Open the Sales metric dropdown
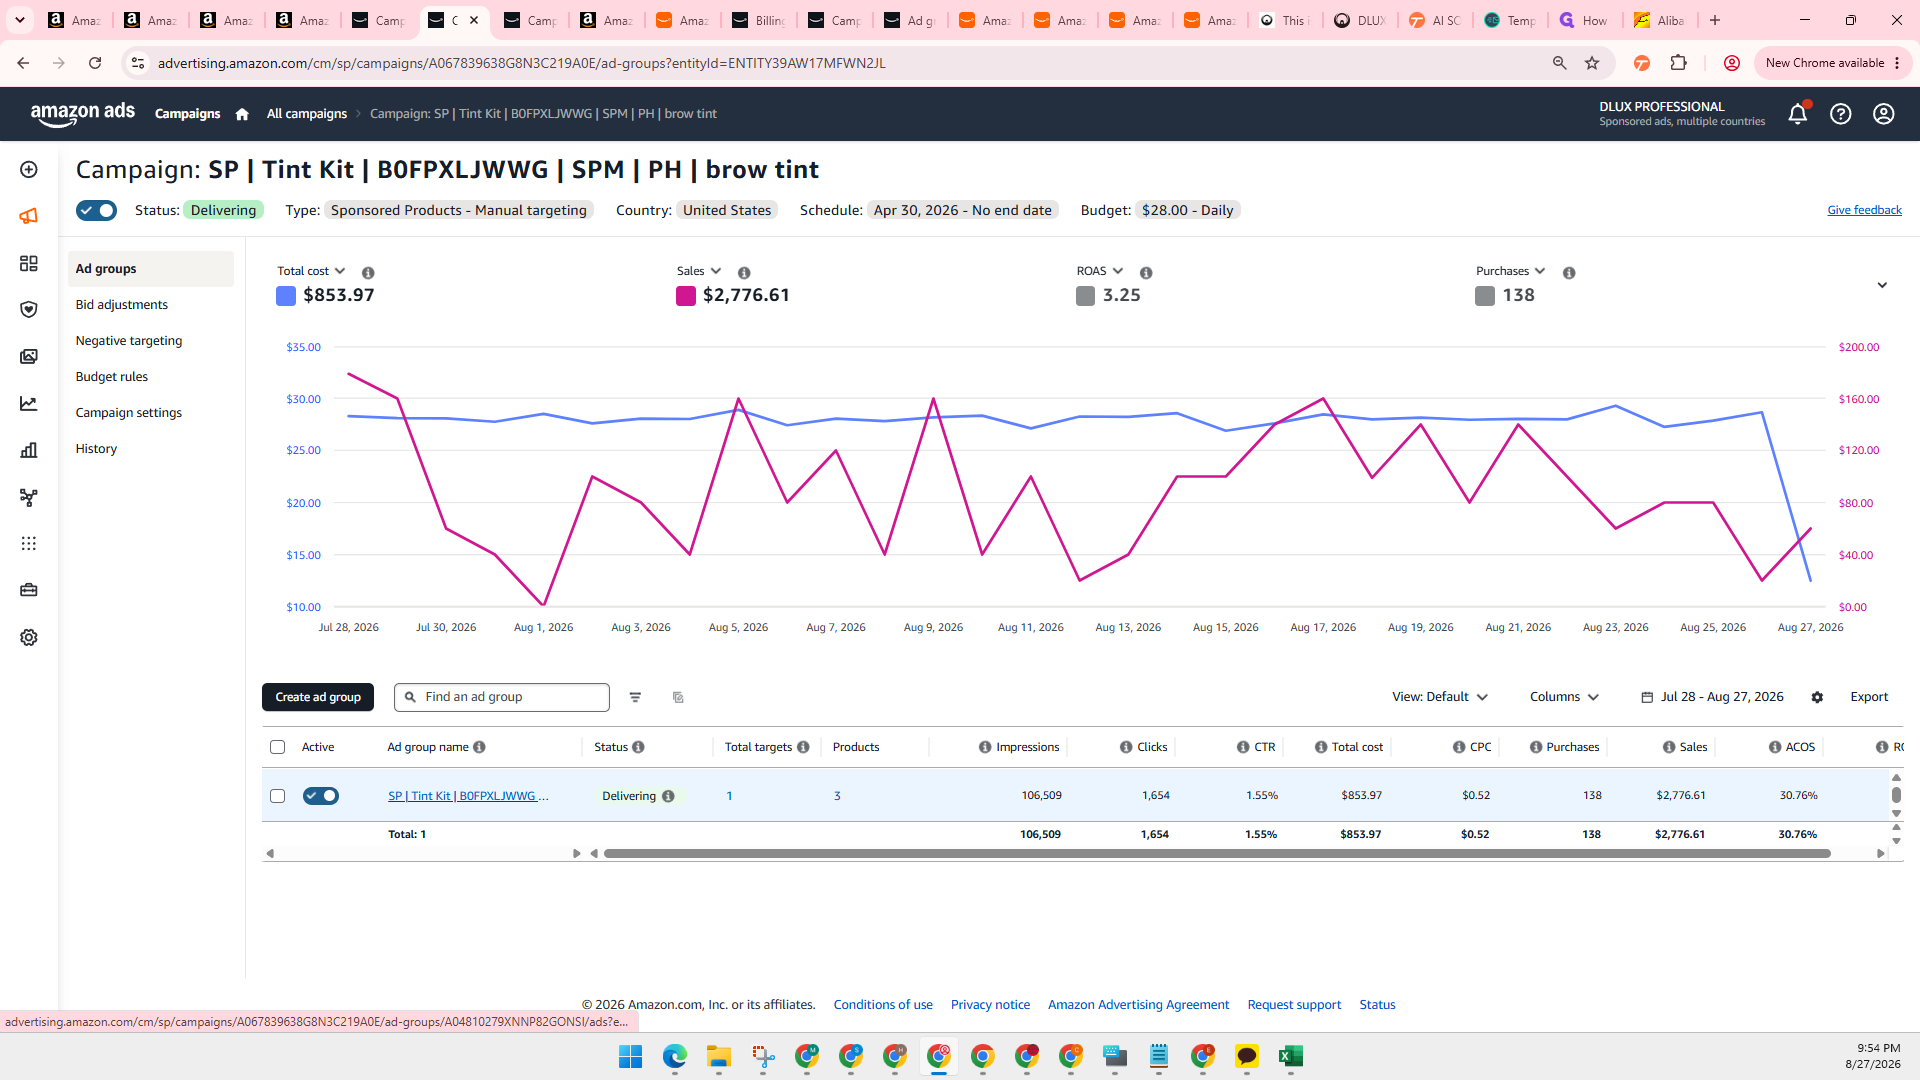The height and width of the screenshot is (1080, 1920). tap(699, 271)
